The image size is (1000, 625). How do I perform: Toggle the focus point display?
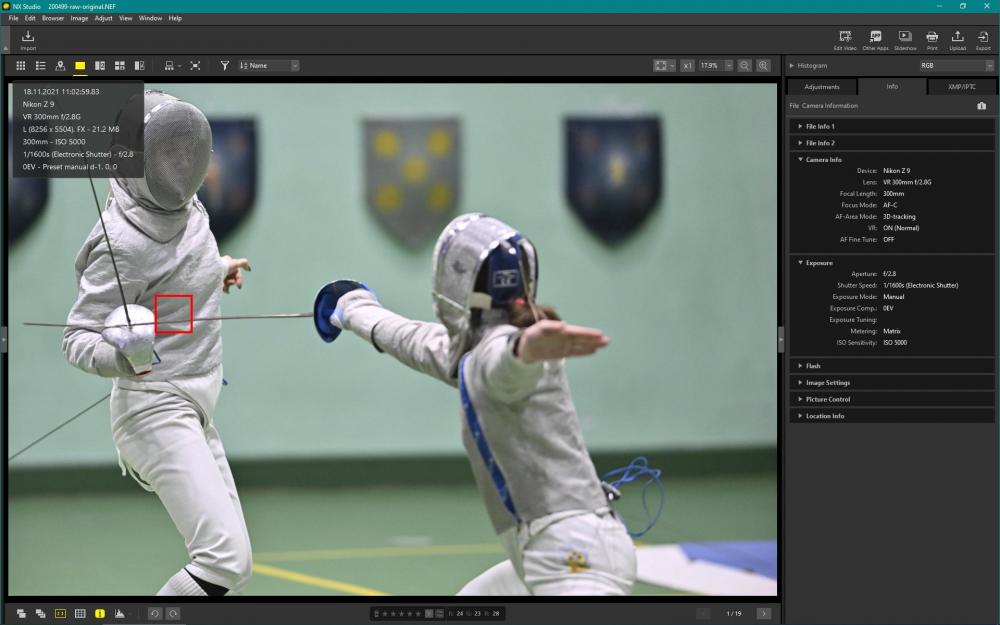pyautogui.click(x=60, y=614)
